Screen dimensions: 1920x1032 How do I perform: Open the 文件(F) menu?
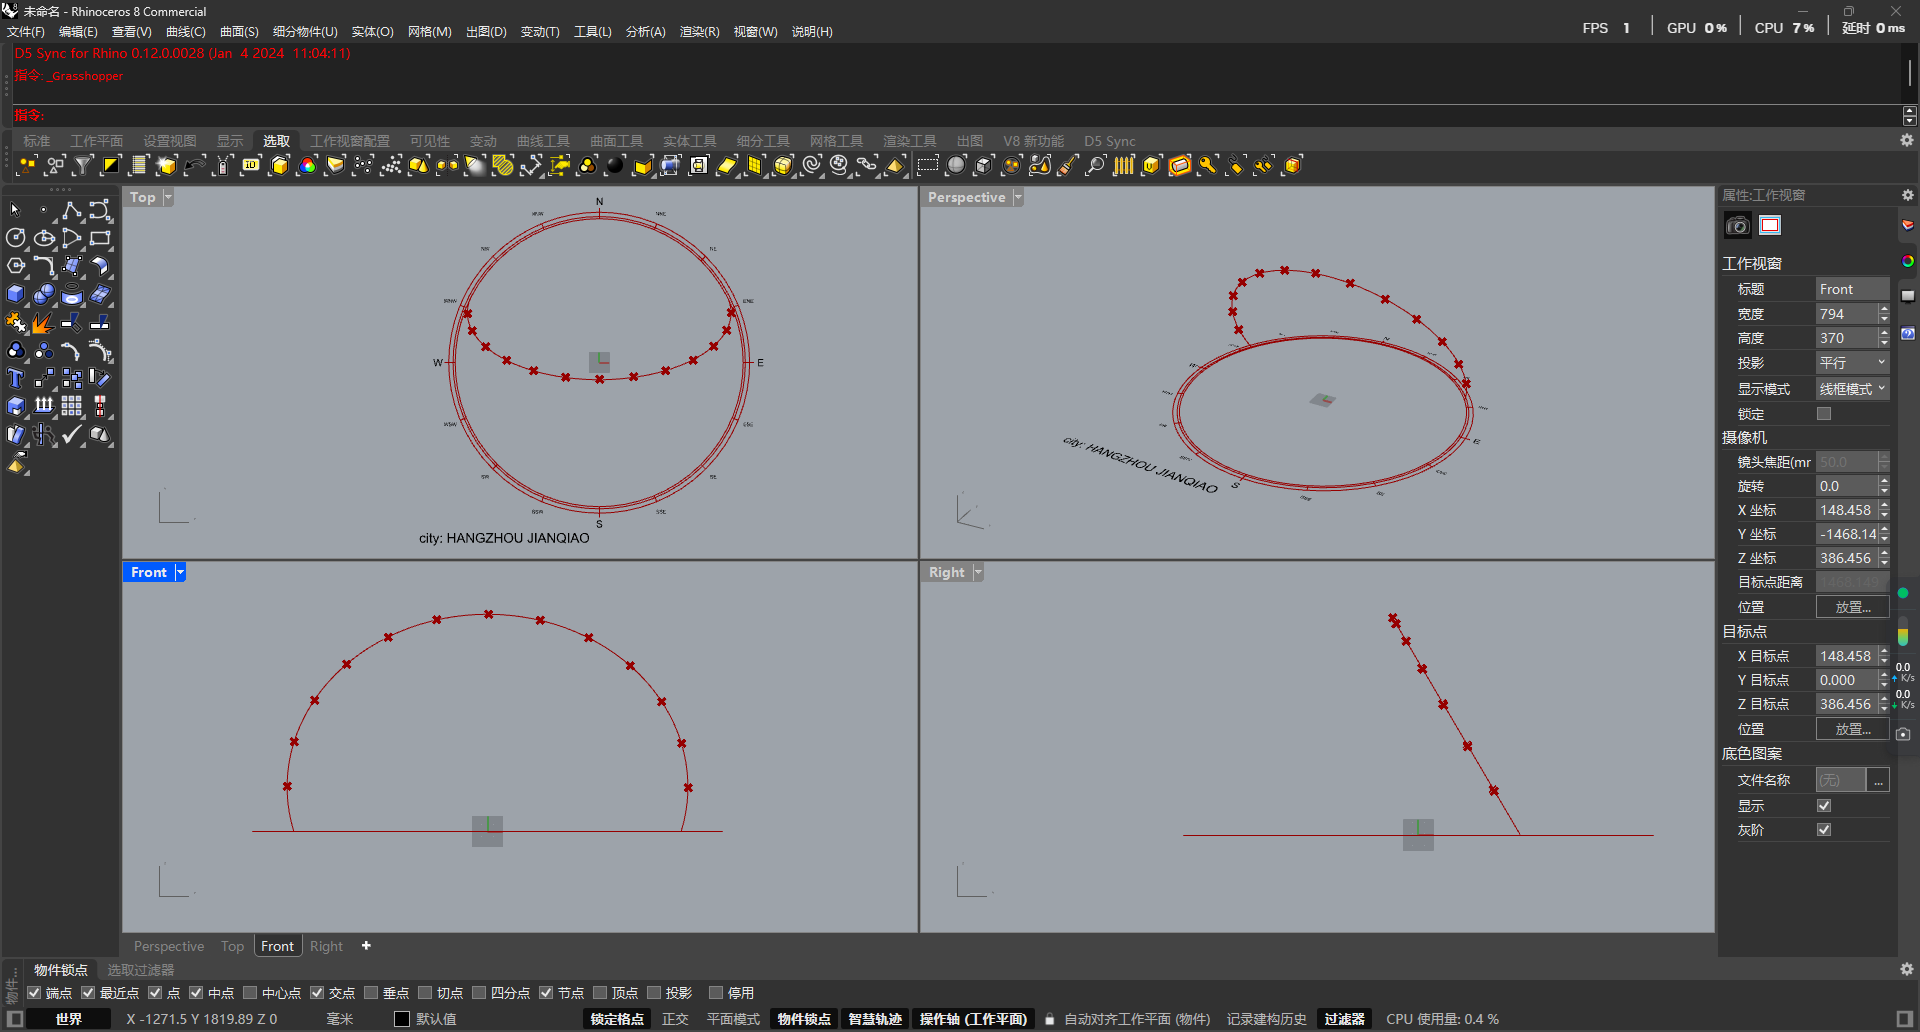(26, 32)
